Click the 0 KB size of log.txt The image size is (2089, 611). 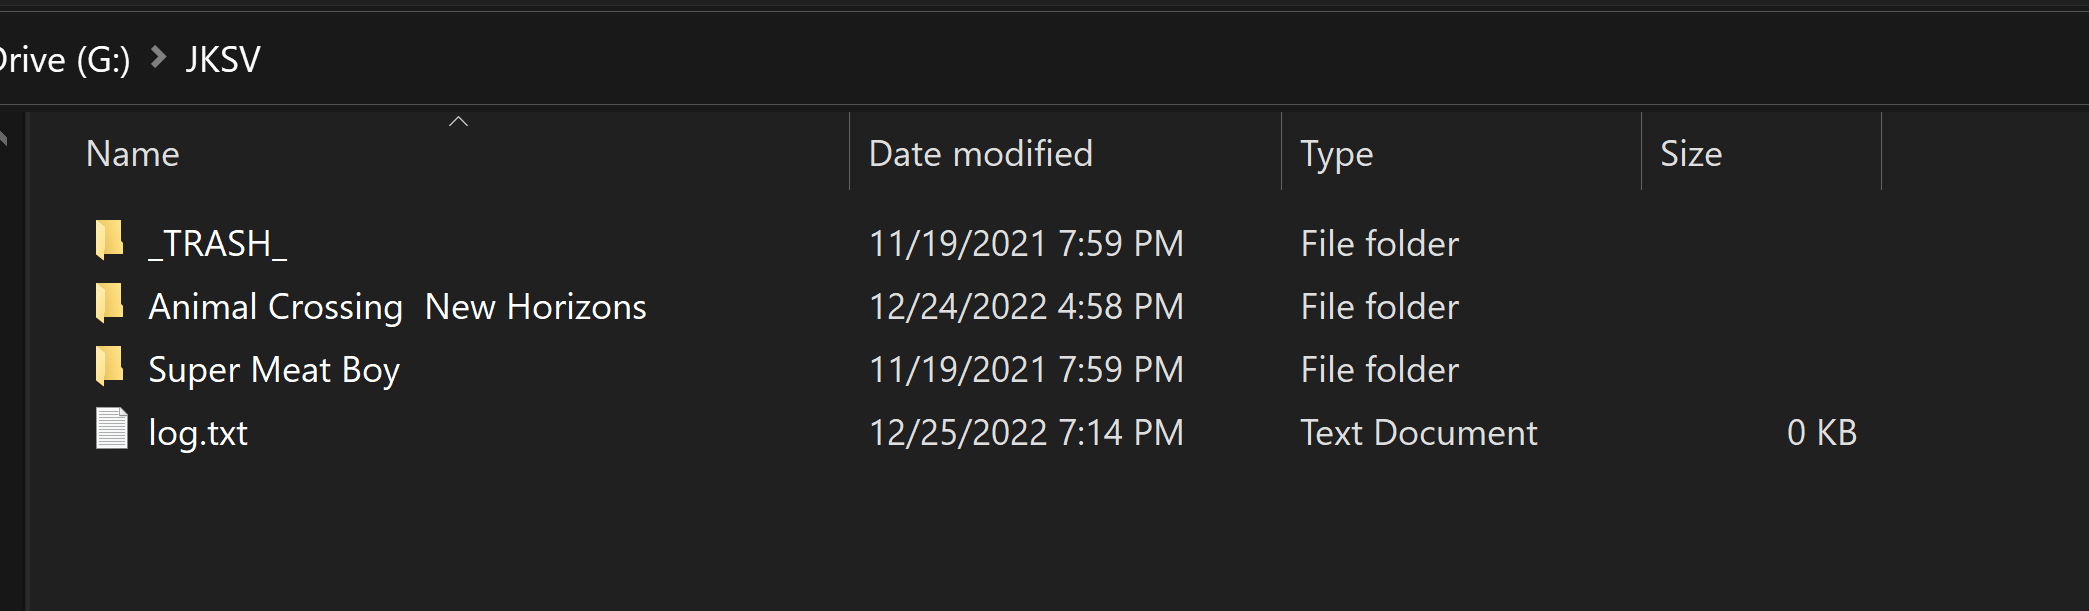coord(1821,433)
